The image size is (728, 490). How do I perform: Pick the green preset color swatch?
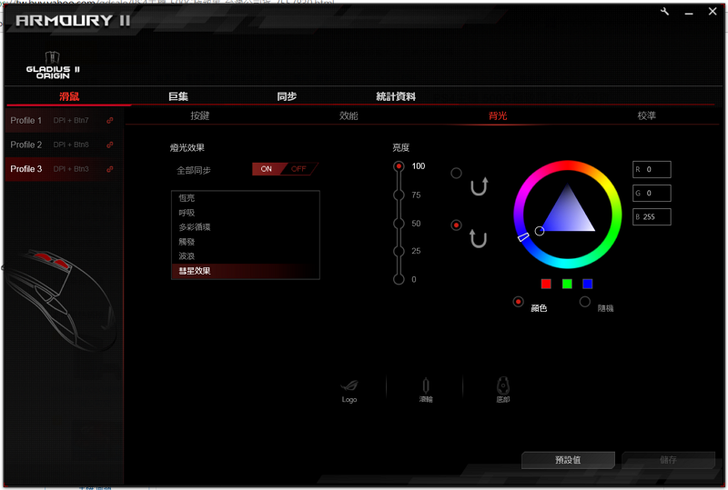click(567, 284)
